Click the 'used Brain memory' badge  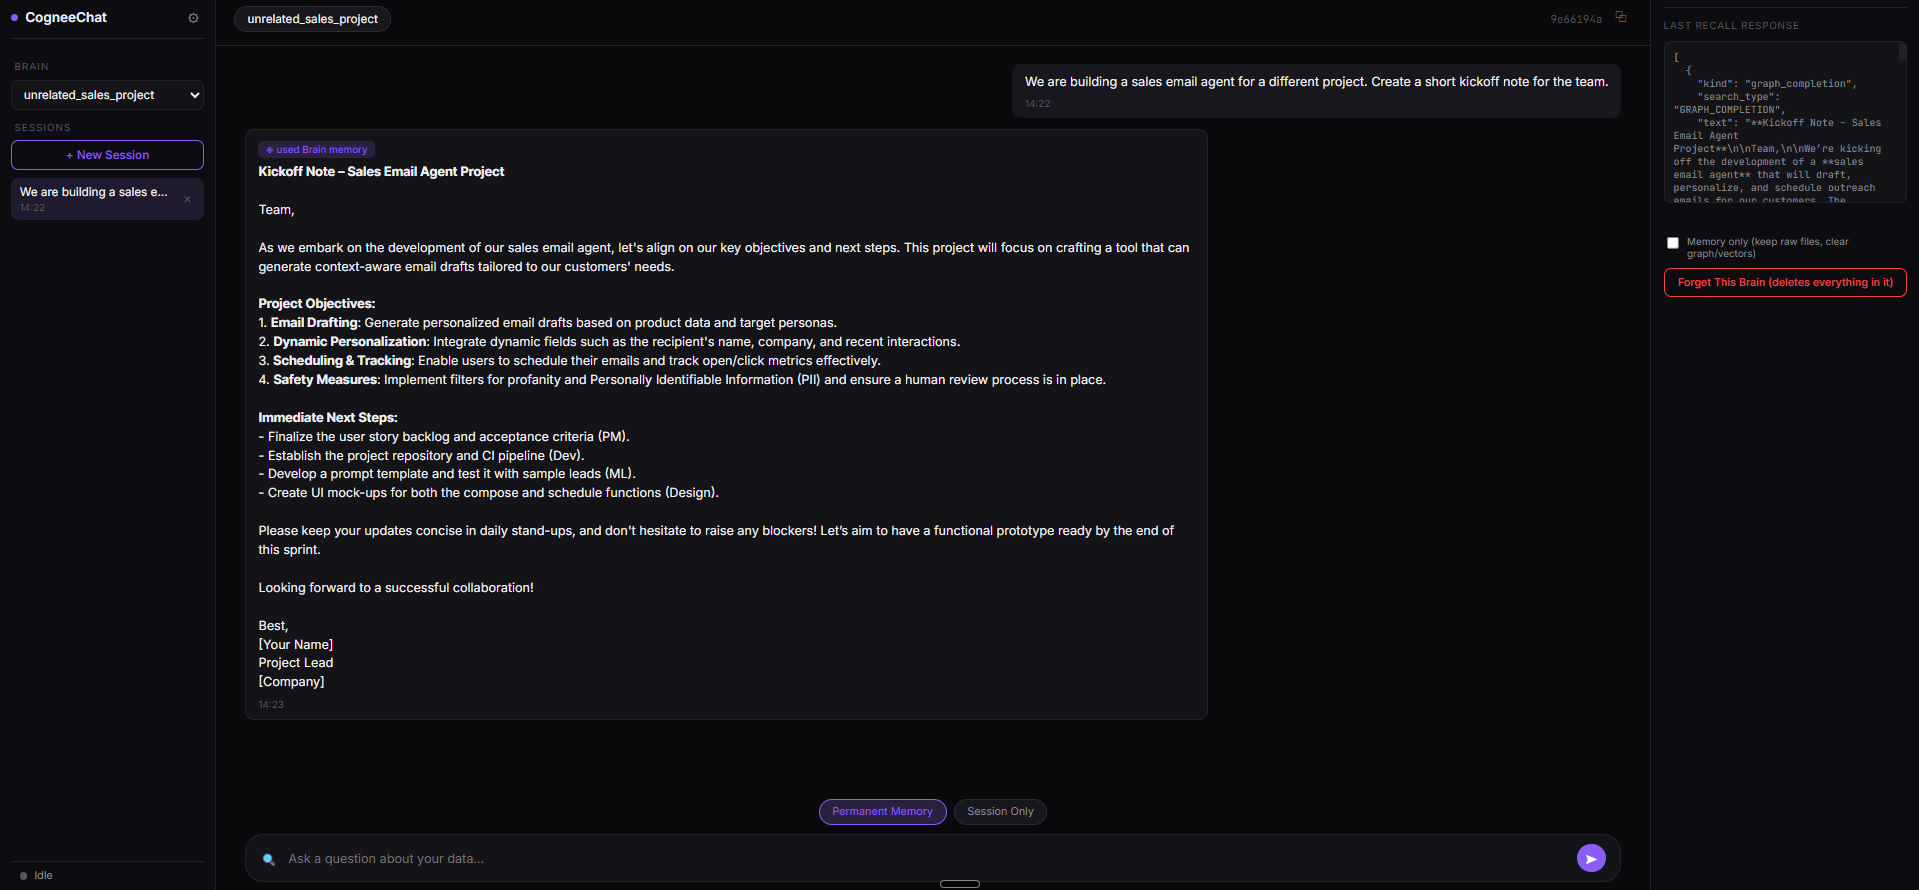click(316, 149)
